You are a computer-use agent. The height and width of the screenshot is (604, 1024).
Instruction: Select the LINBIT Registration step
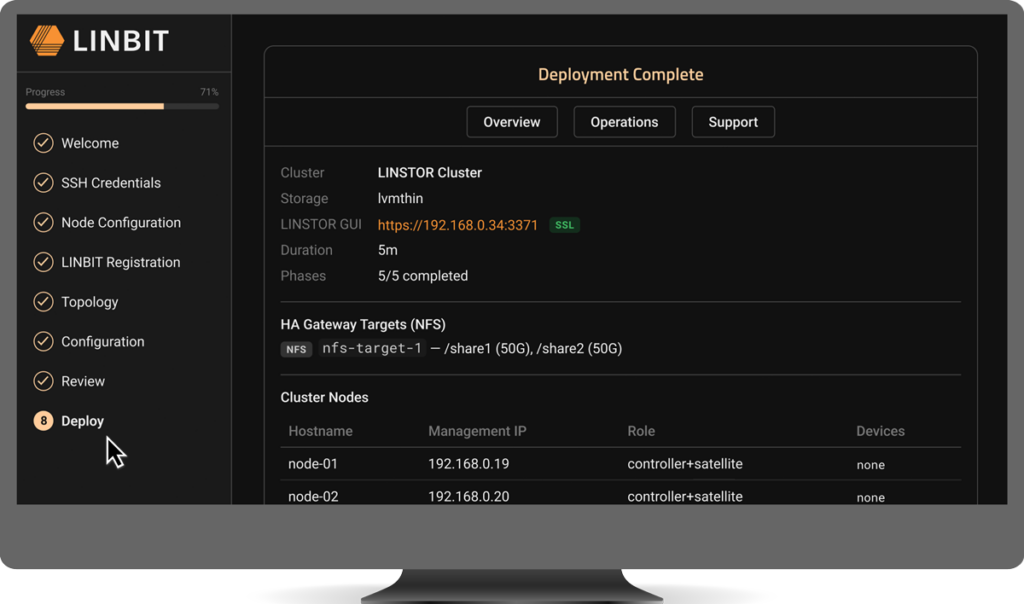121,262
